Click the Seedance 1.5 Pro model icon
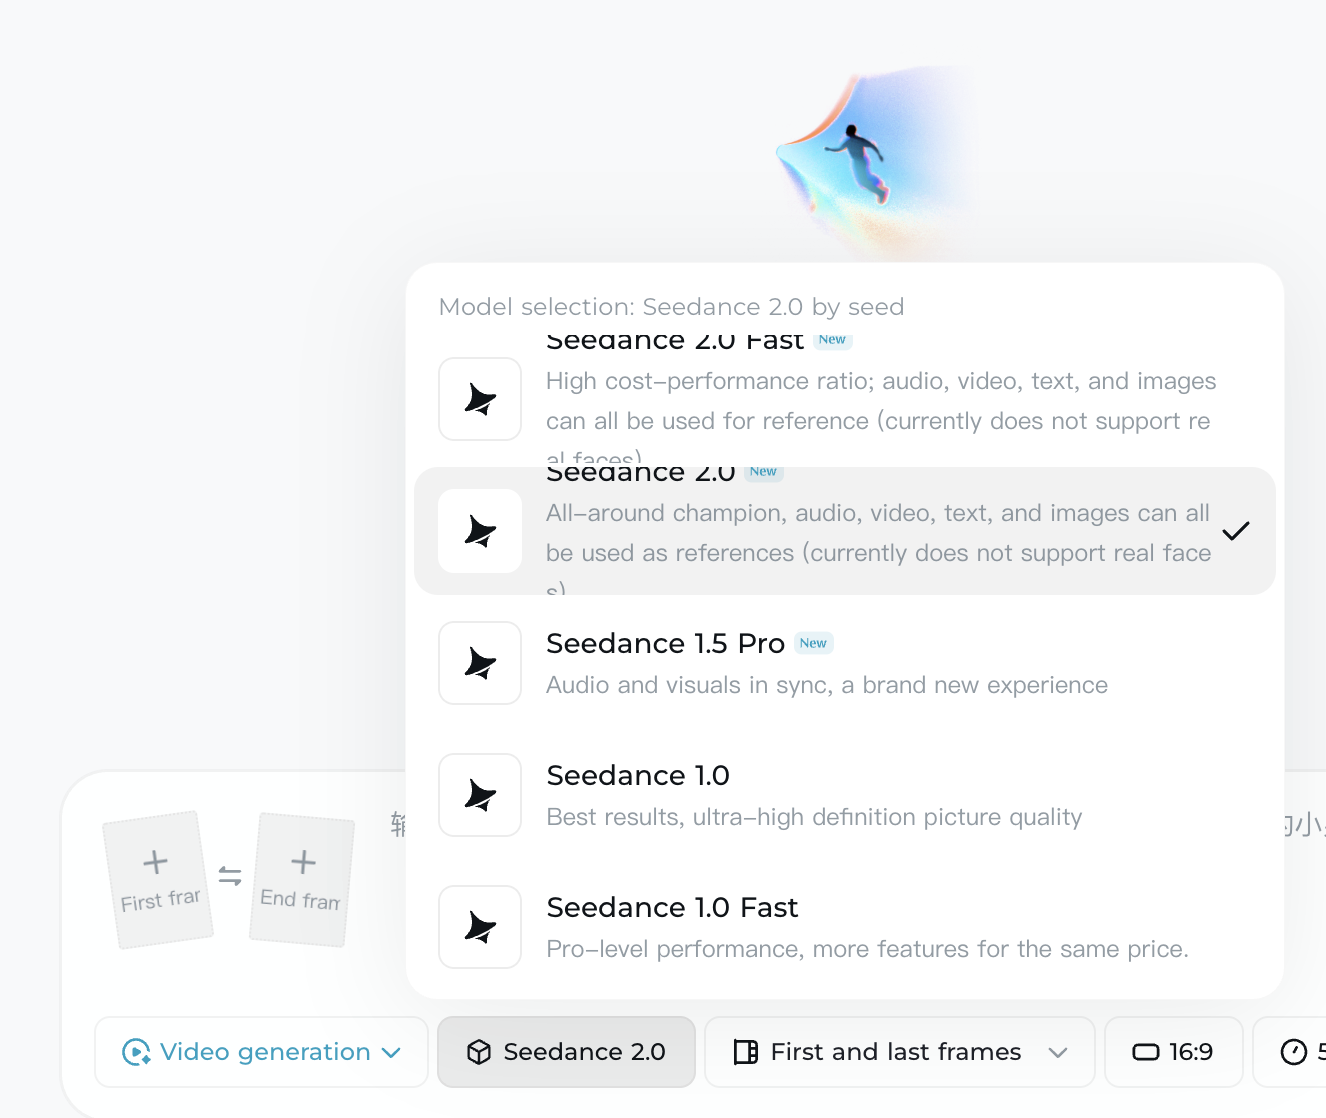The height and width of the screenshot is (1118, 1326). pos(480,663)
